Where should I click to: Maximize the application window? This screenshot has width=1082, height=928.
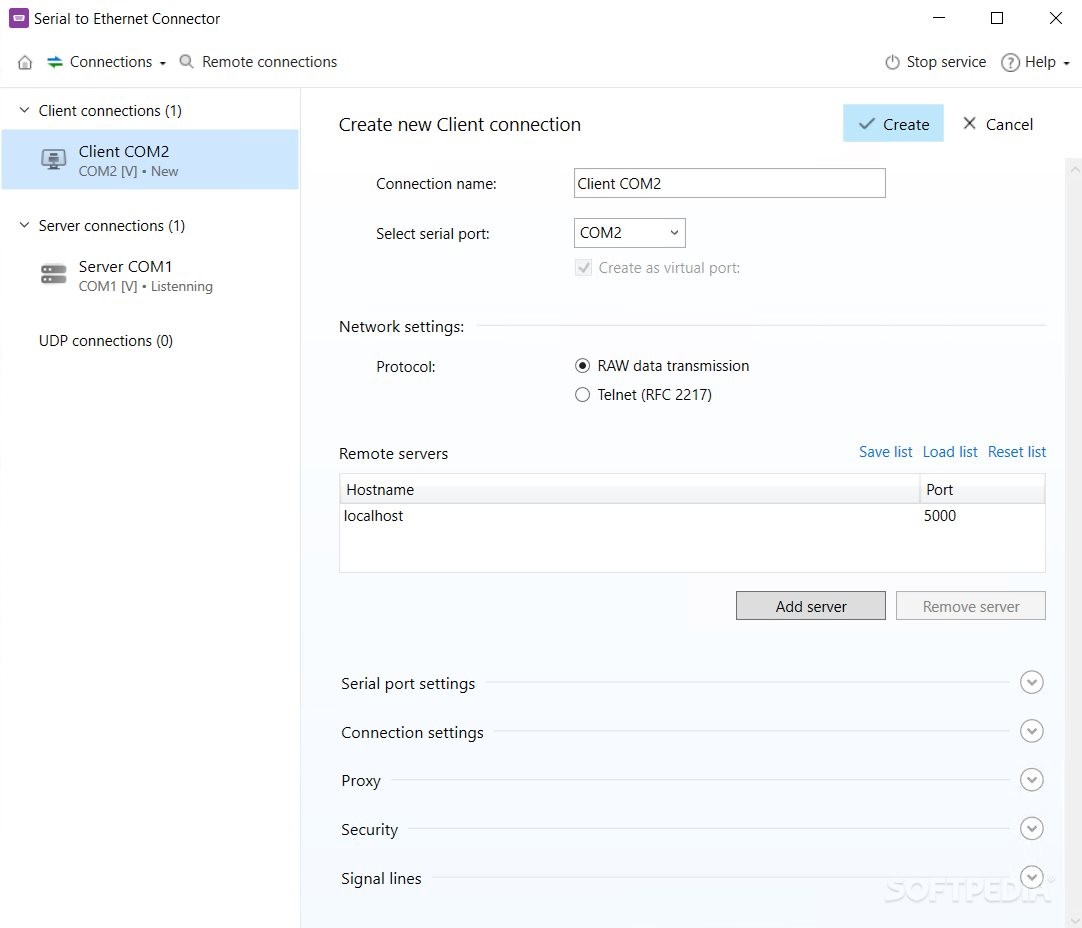pos(997,18)
